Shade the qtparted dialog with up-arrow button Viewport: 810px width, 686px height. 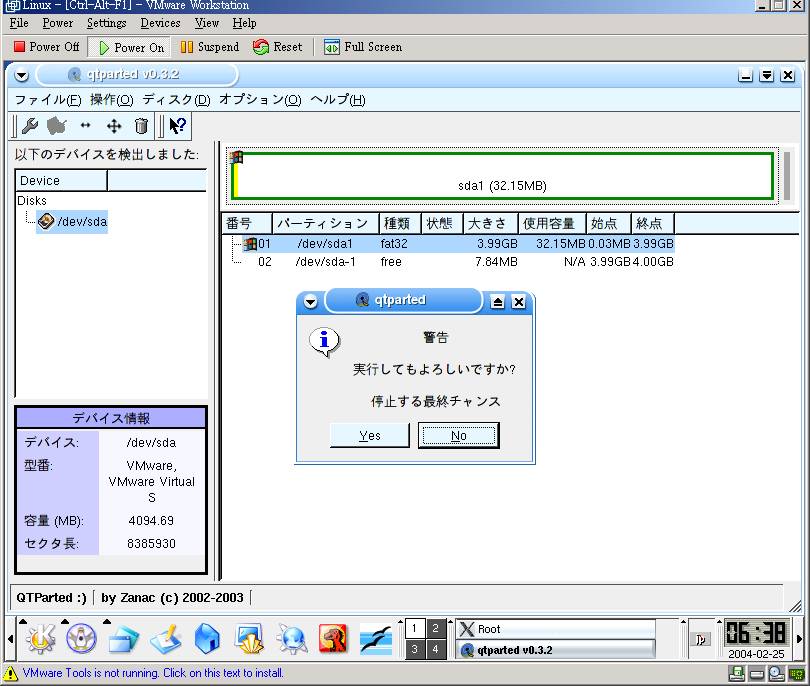tap(497, 302)
